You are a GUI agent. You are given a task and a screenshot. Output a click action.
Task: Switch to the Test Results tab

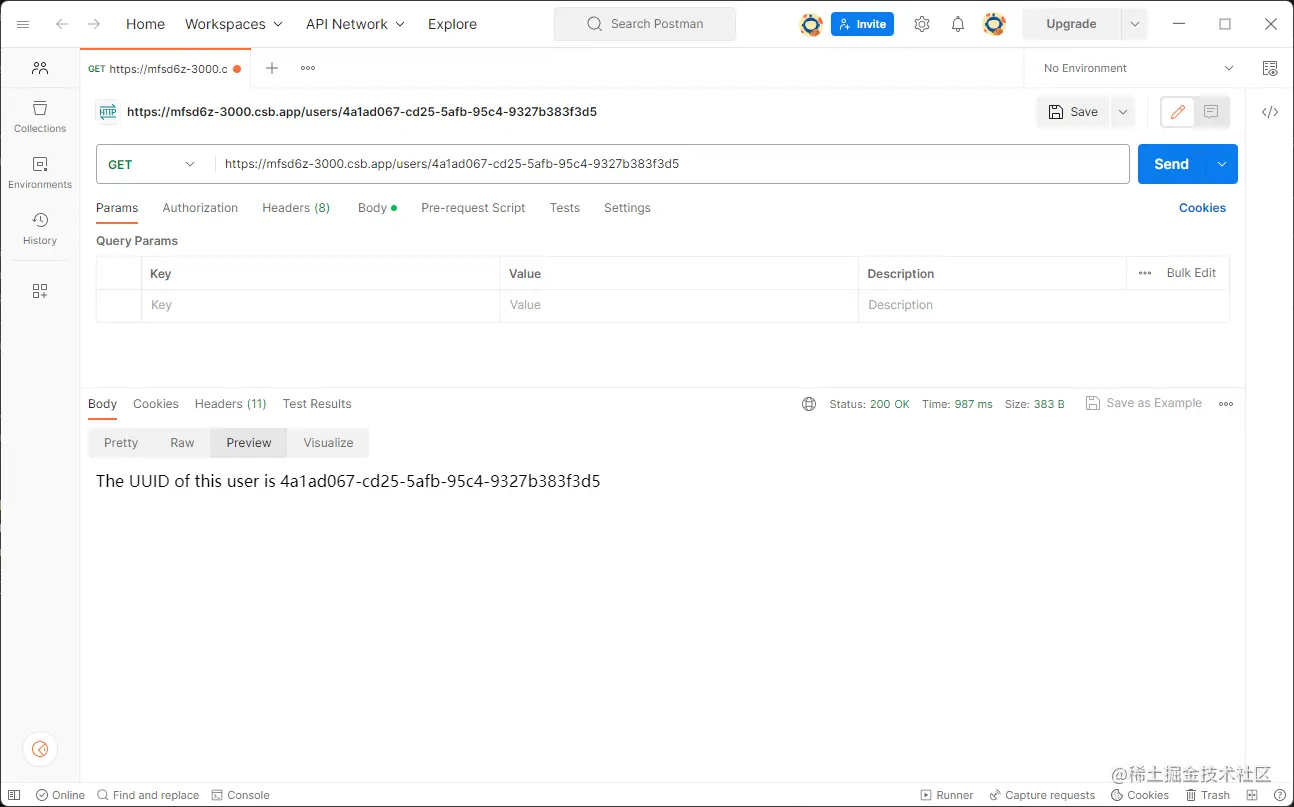click(x=317, y=404)
